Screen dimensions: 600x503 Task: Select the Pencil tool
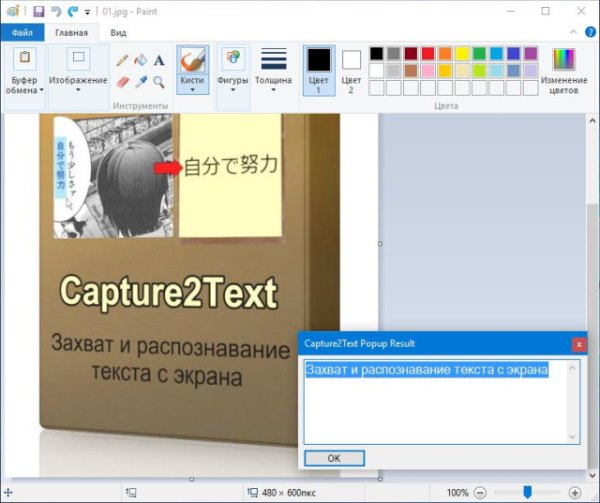123,61
